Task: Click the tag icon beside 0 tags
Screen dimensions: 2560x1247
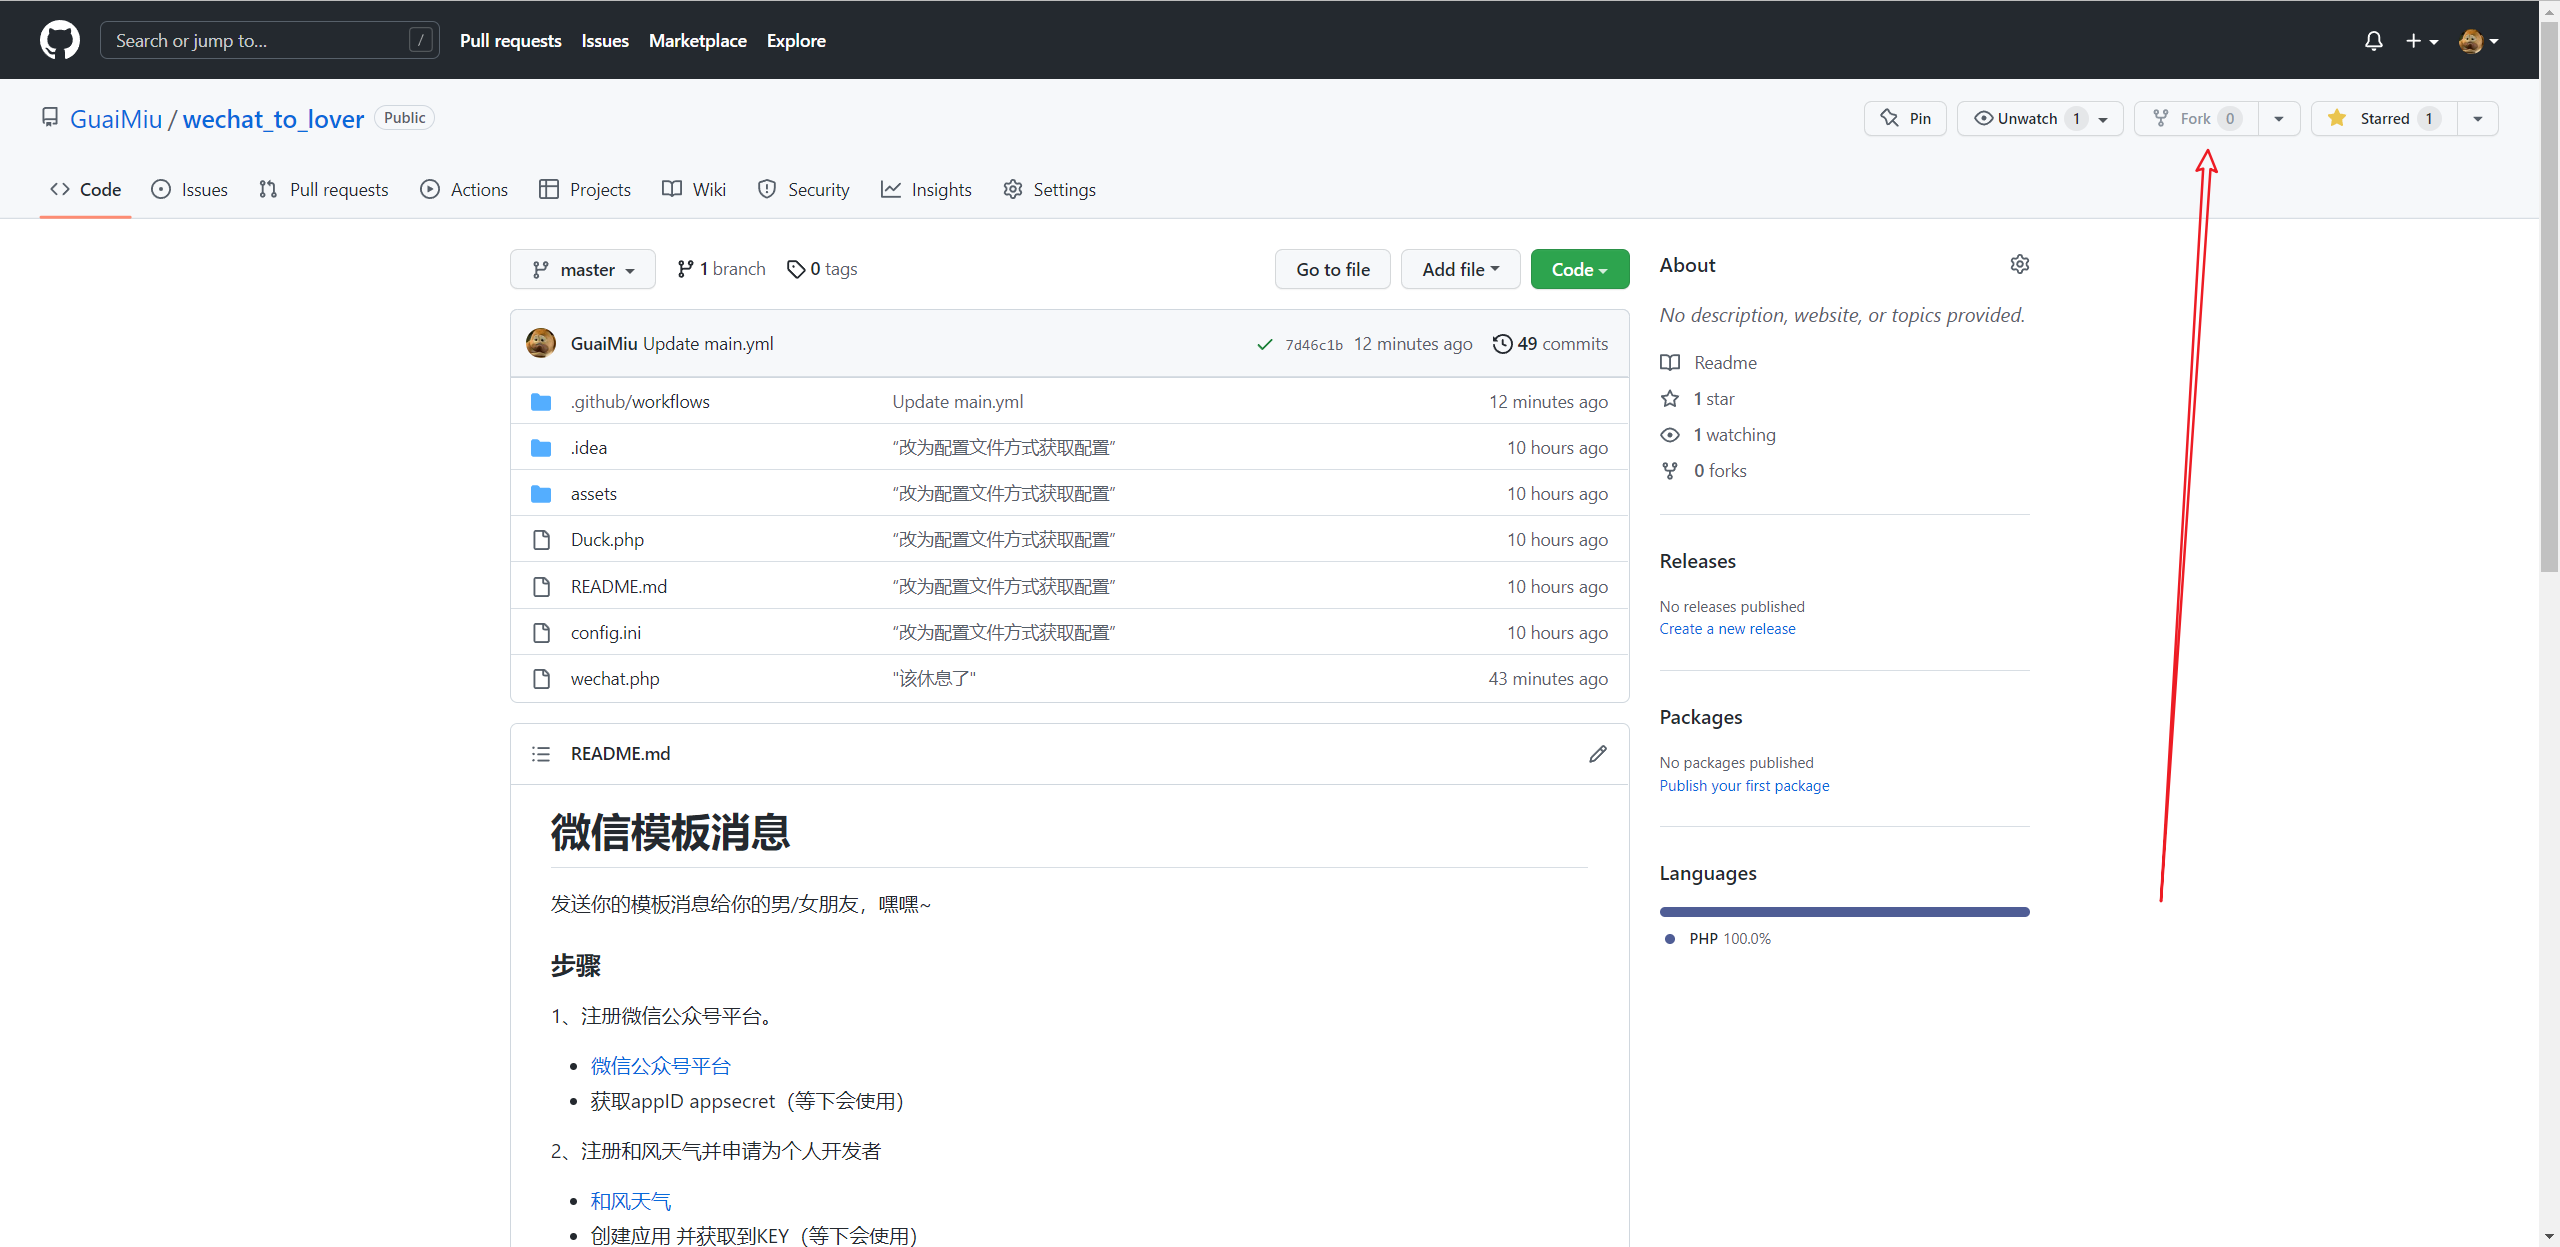Action: 796,269
